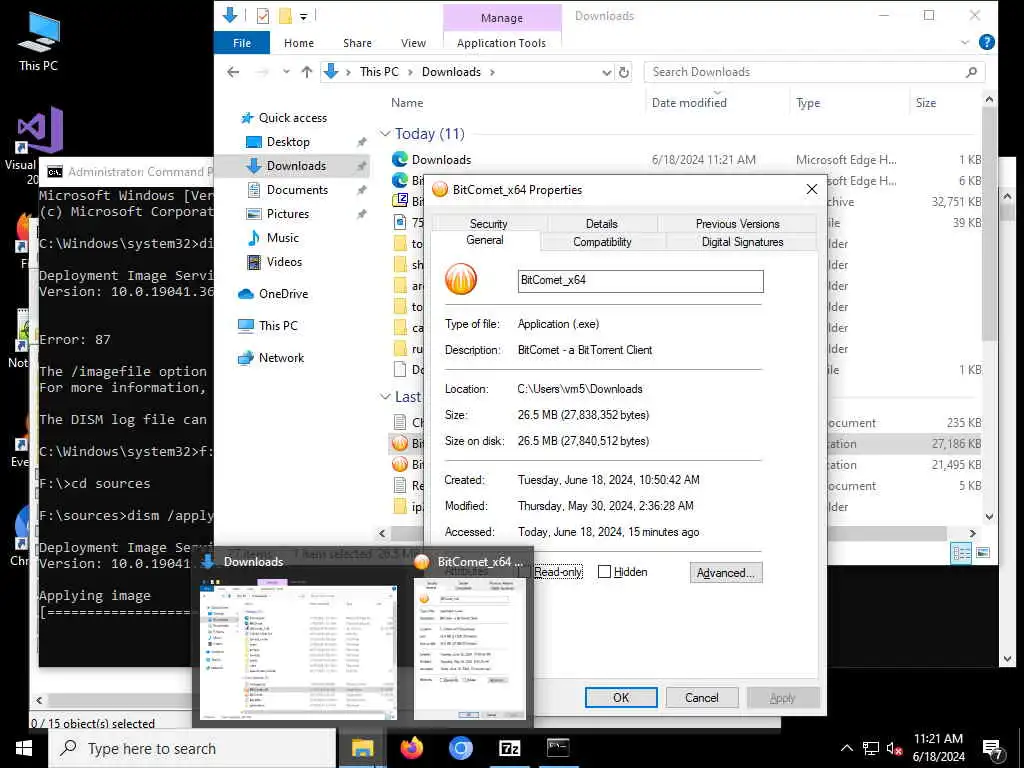Switch to the Security tab
Screen dimensions: 1024x768
[x=488, y=223]
